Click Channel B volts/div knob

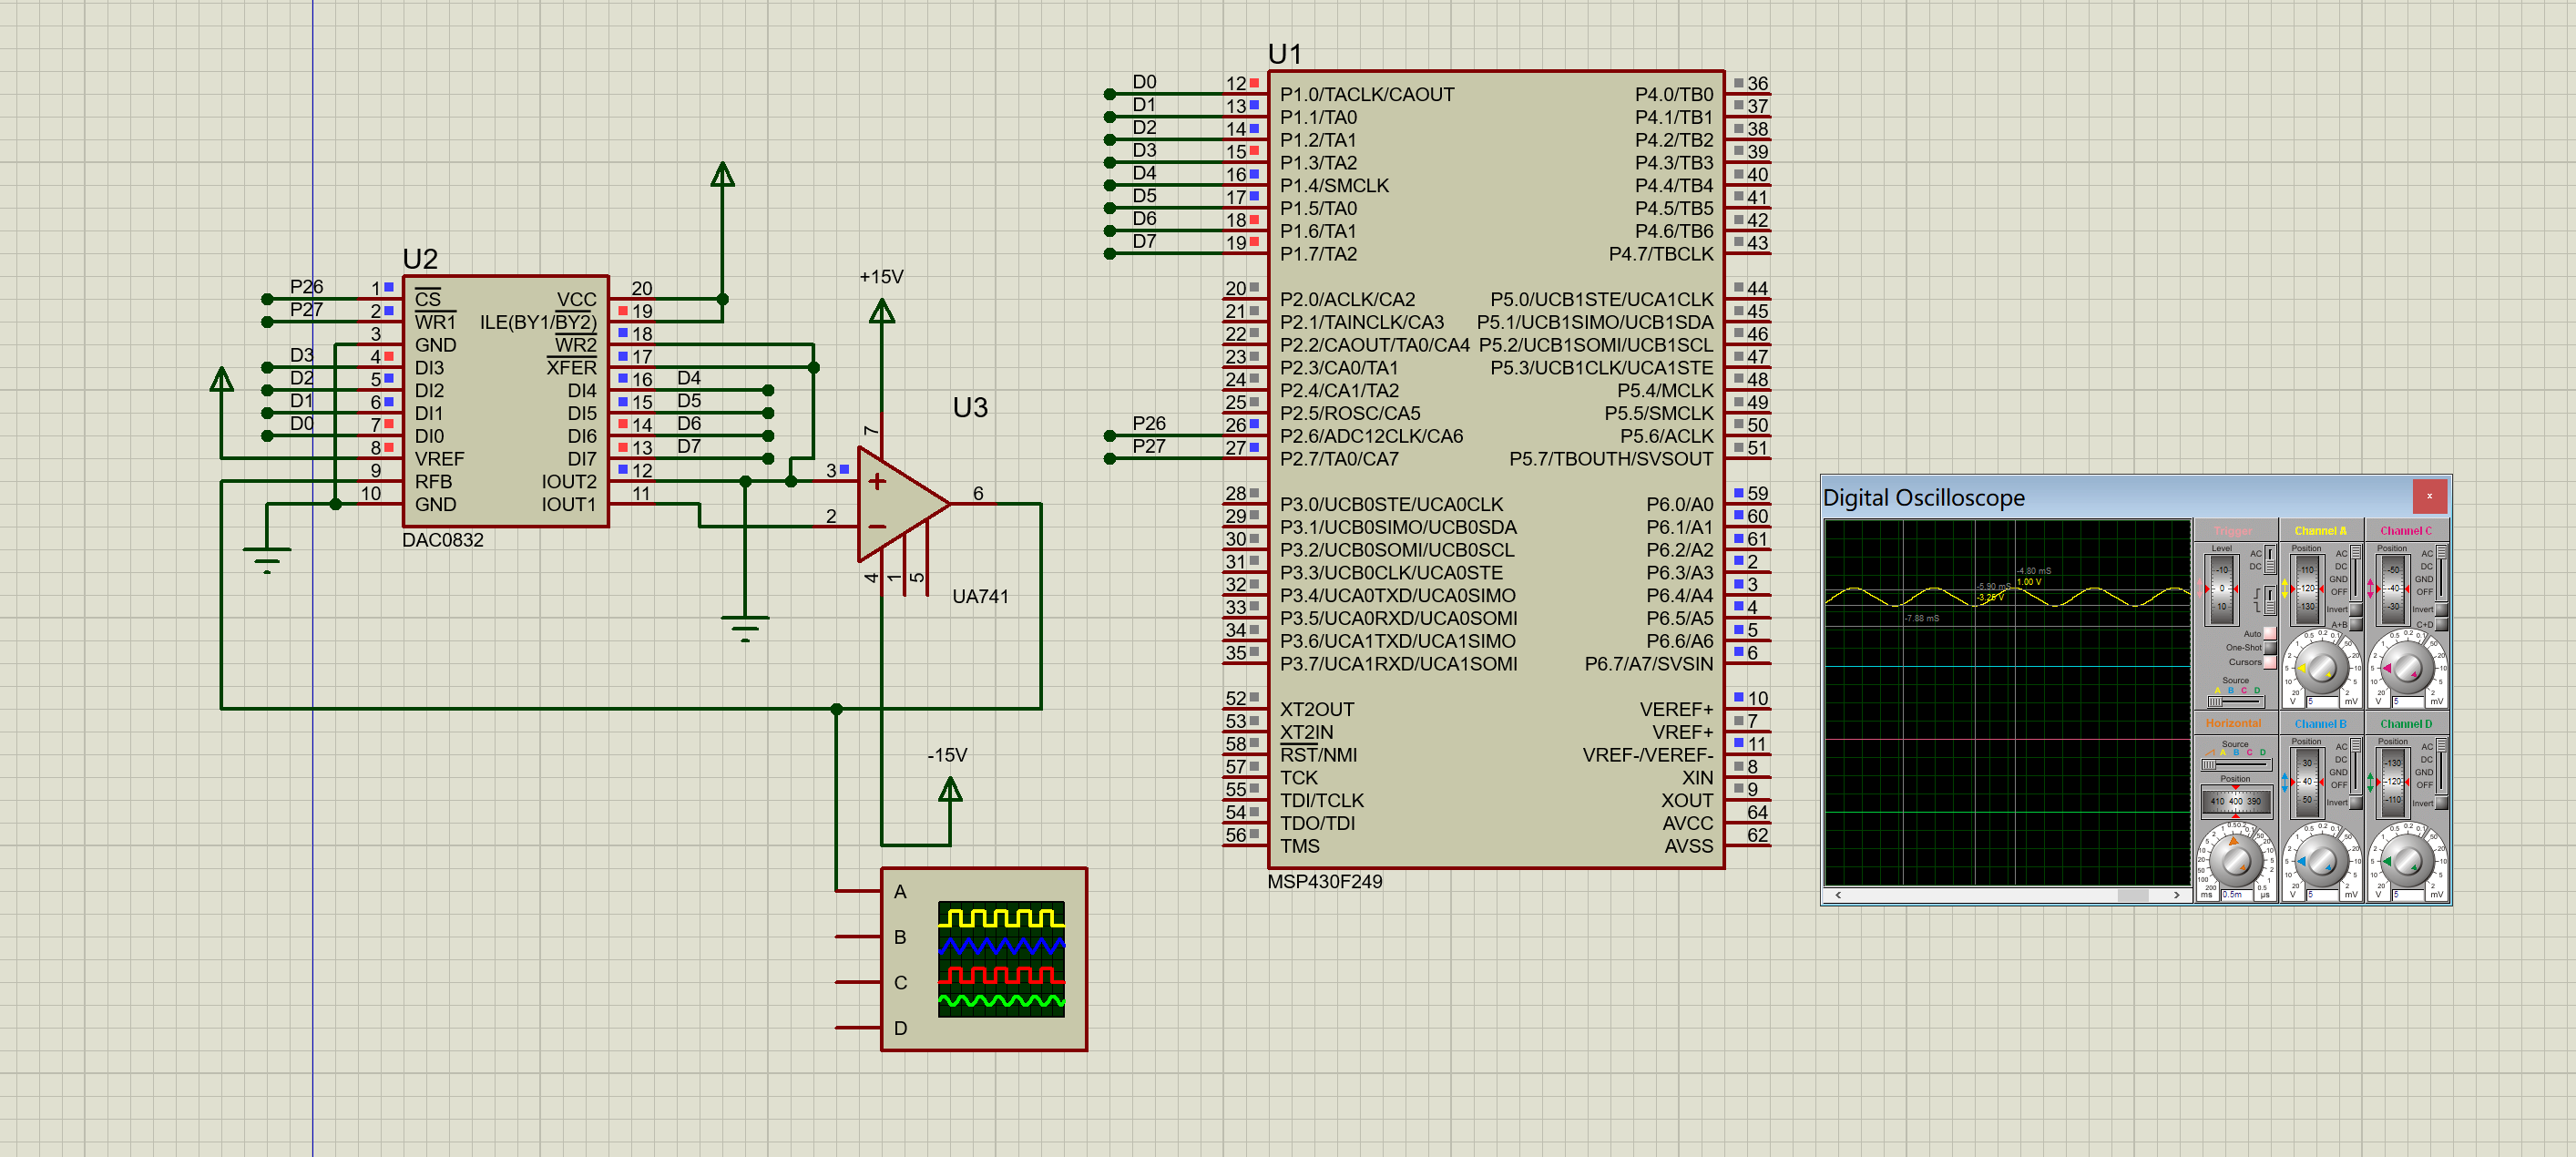click(2322, 860)
